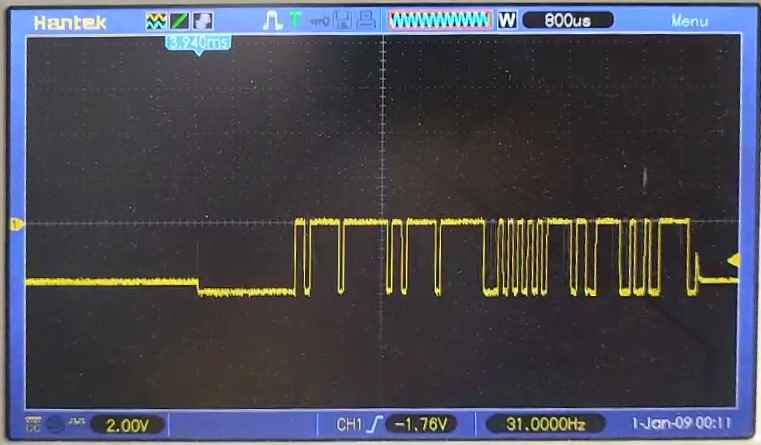Click the rising edge trigger slope icon

pos(373,425)
